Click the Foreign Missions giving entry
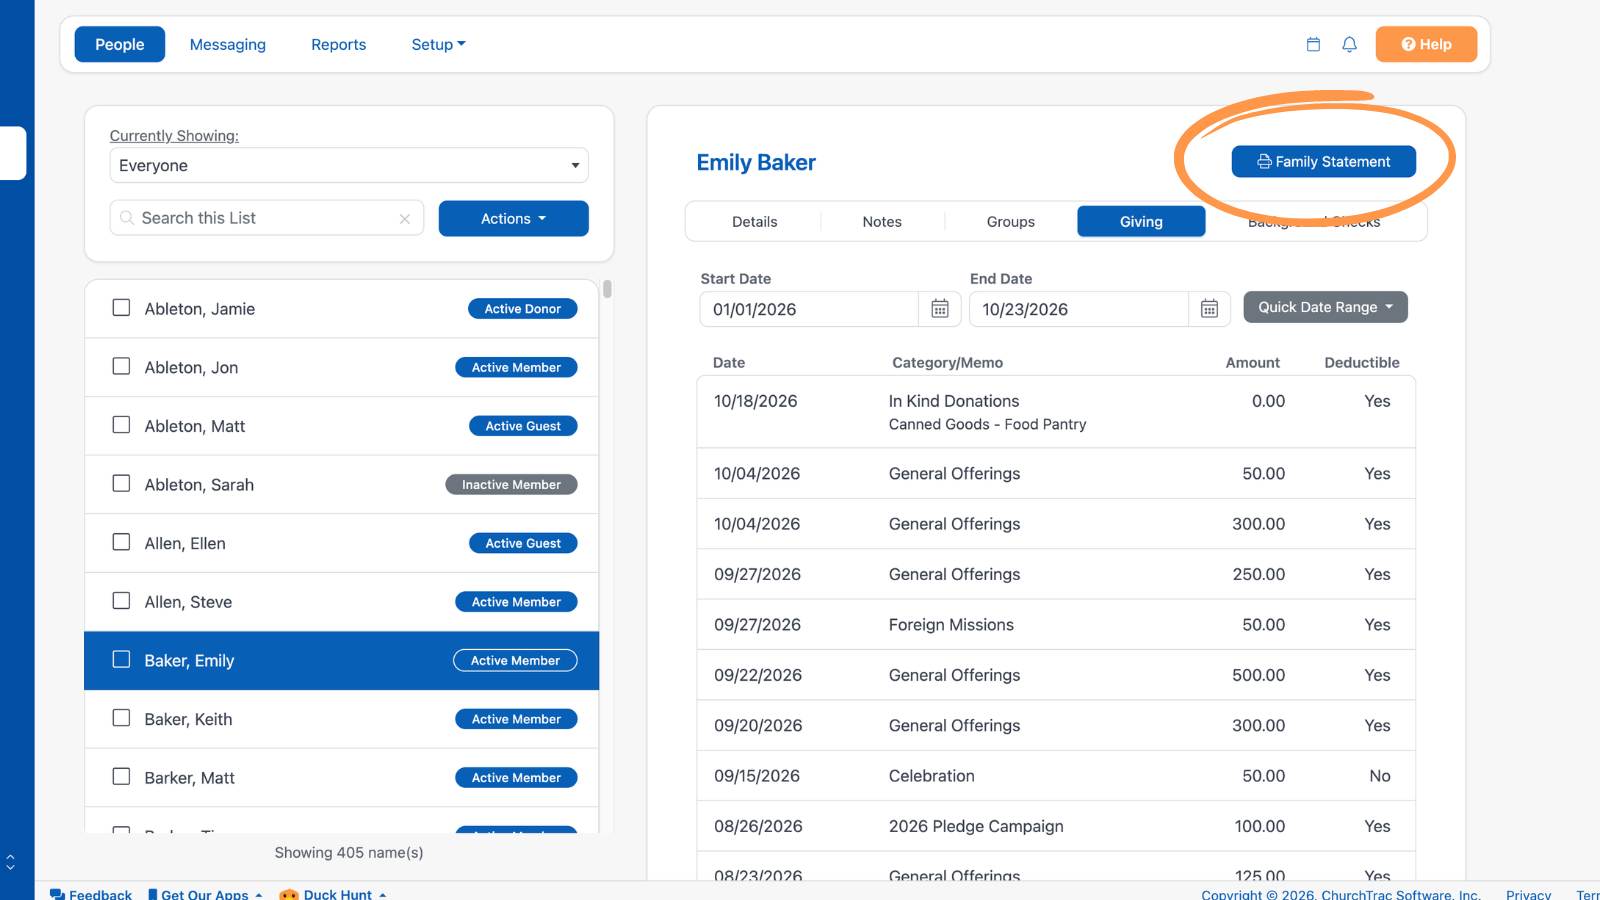 coord(1056,624)
